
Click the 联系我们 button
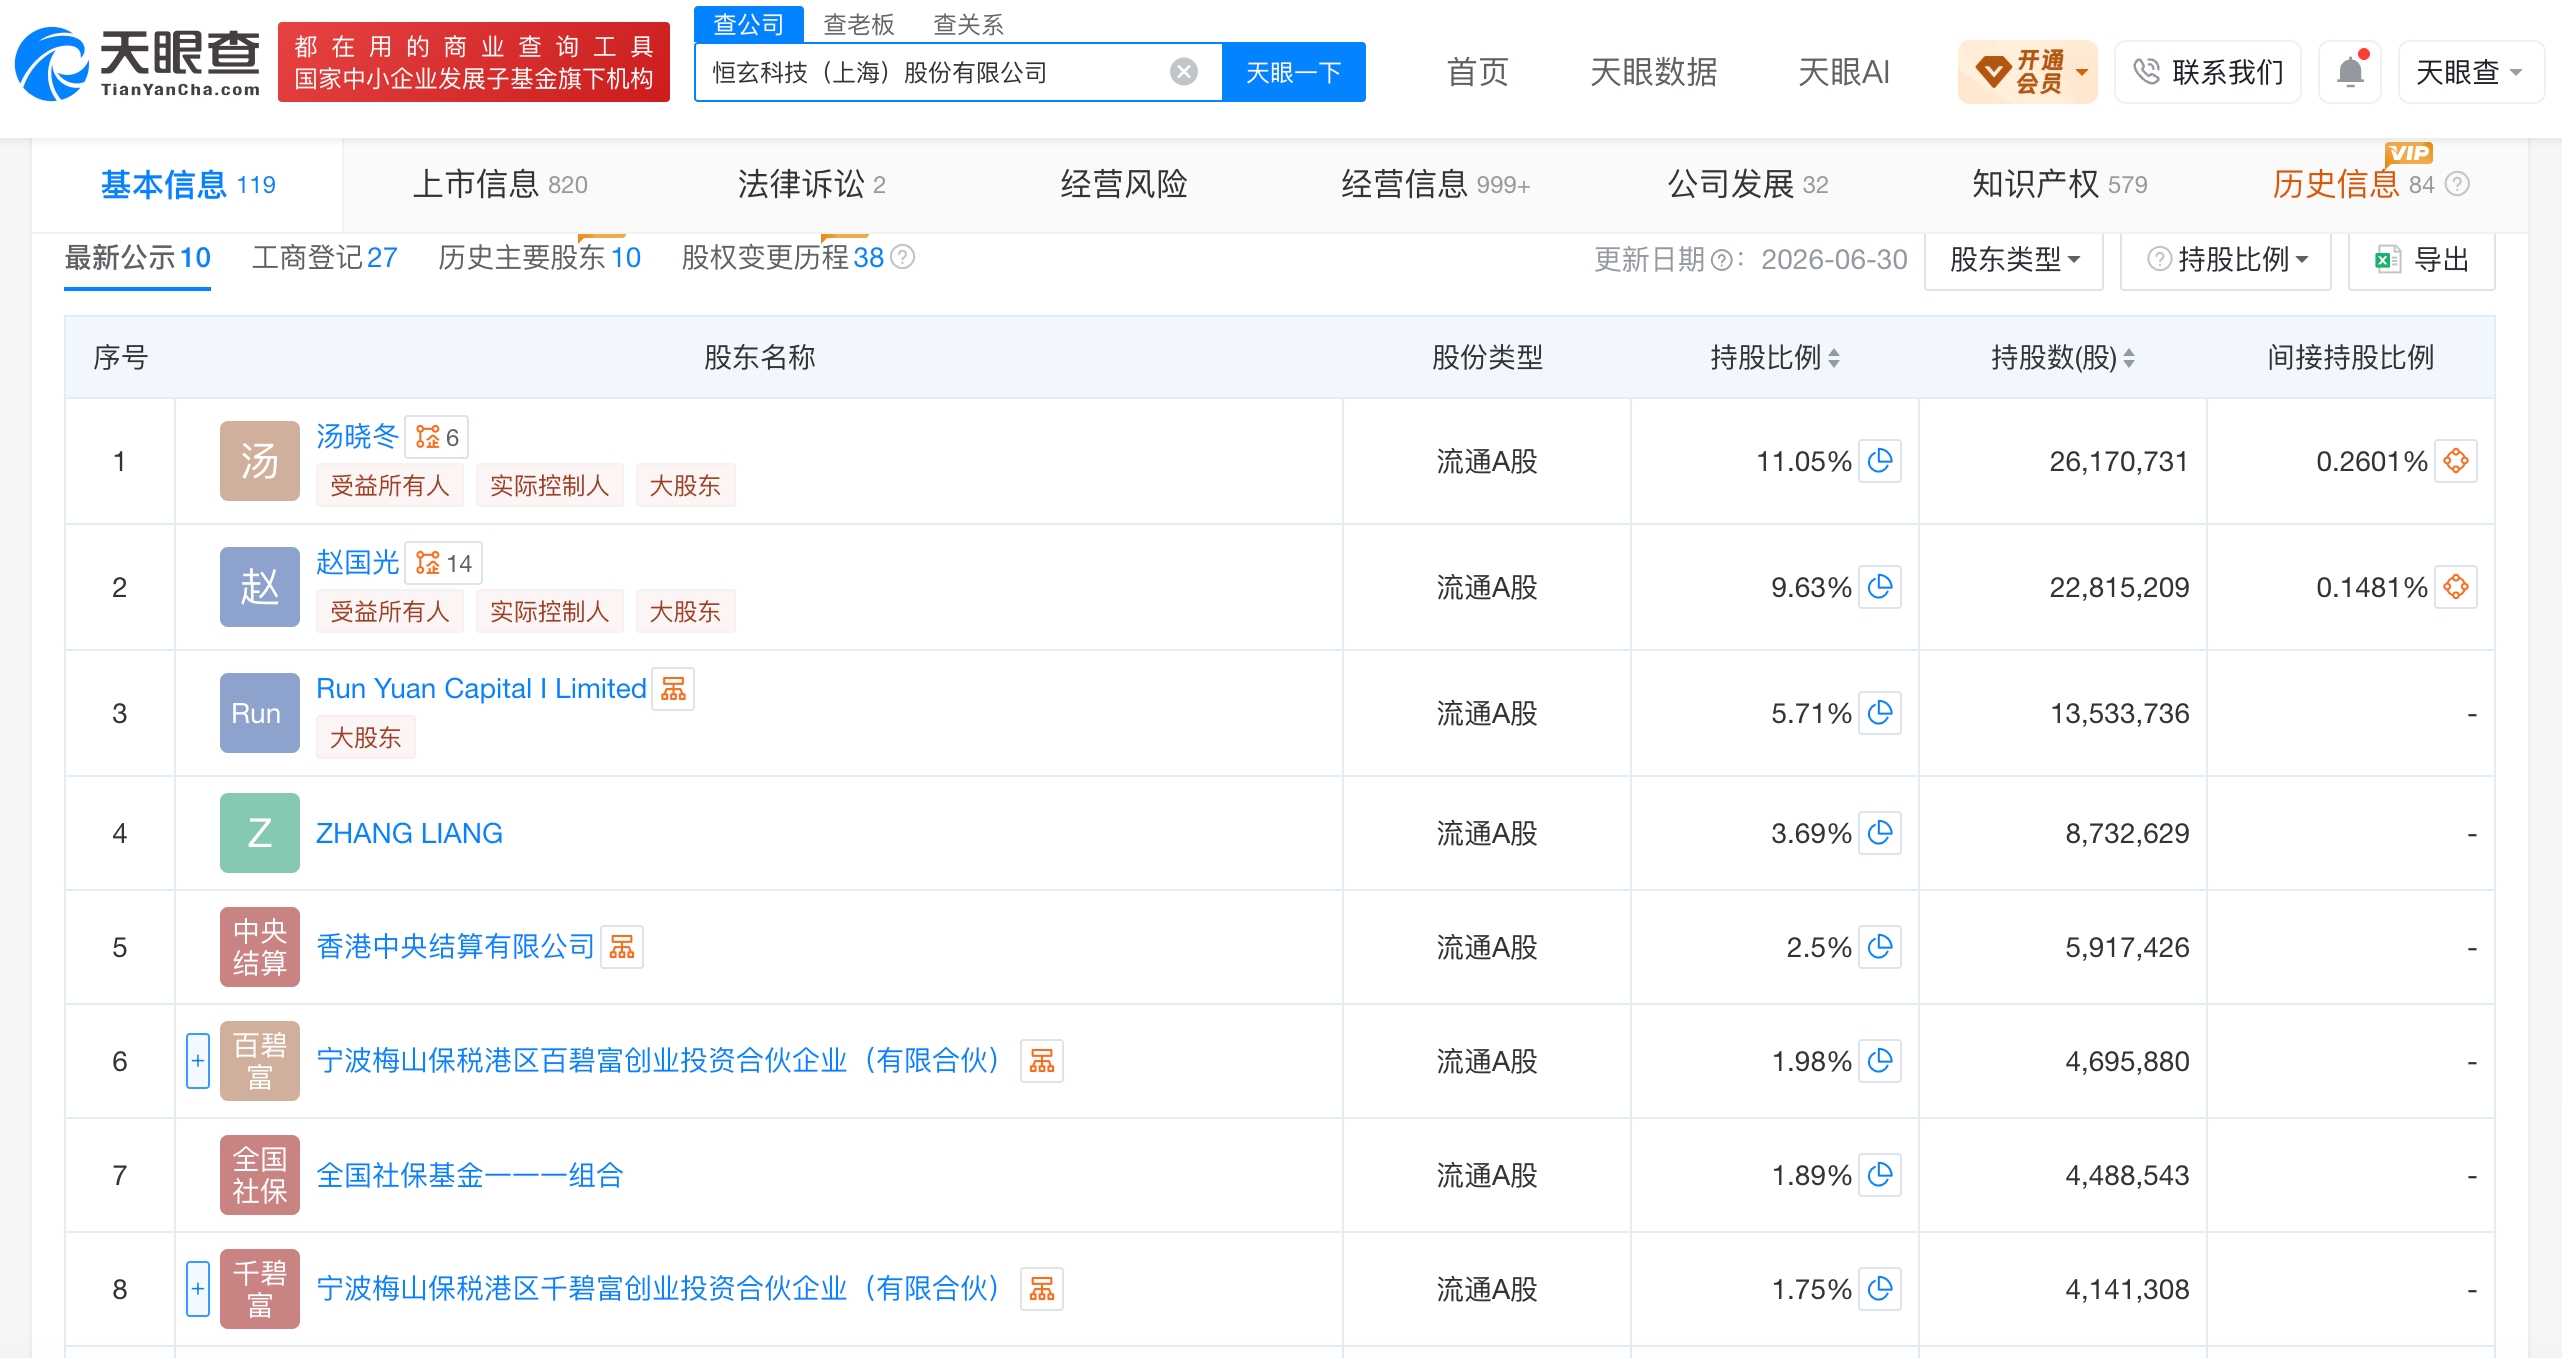tap(2208, 72)
